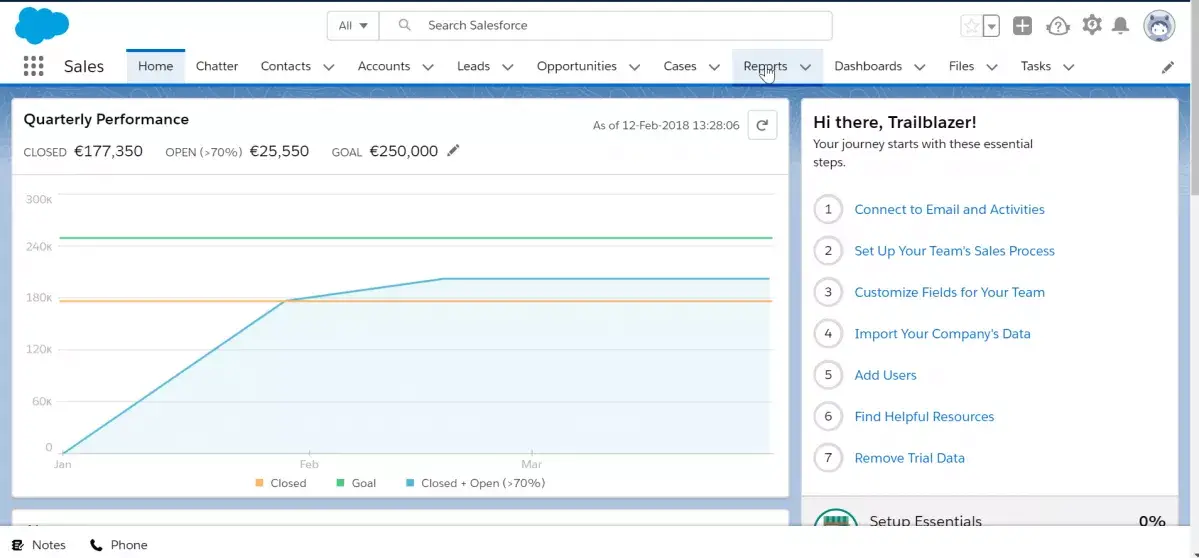
Task: Click the Search Salesforce input field
Action: click(606, 26)
